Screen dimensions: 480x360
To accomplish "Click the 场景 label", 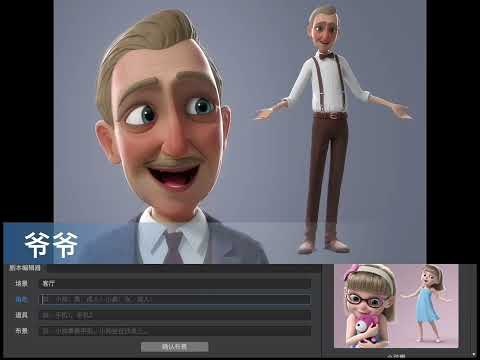I will [21, 284].
